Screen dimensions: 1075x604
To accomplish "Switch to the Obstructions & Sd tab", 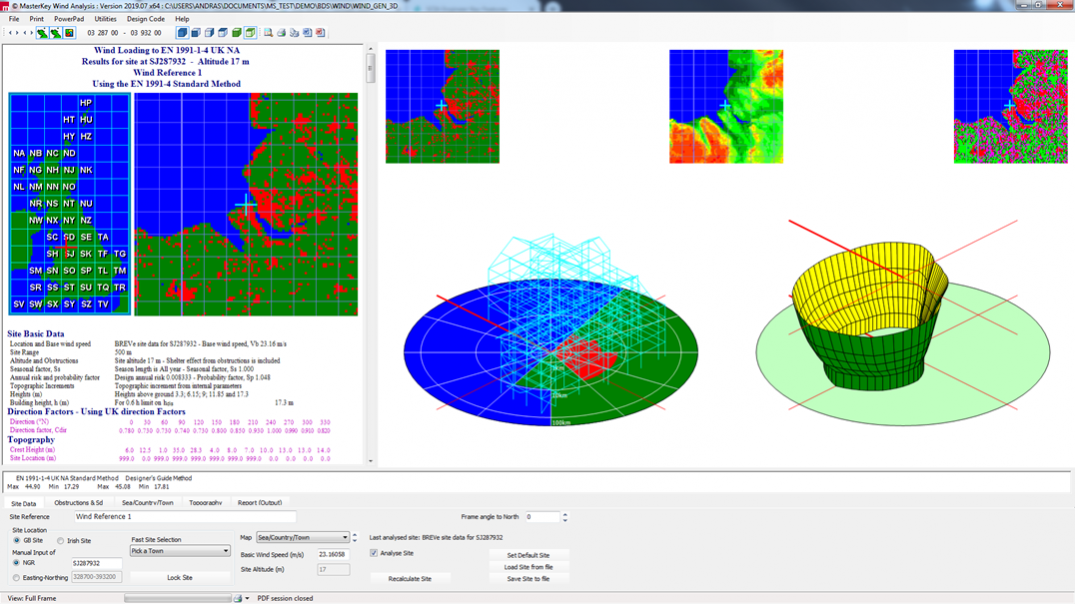I will (x=78, y=503).
